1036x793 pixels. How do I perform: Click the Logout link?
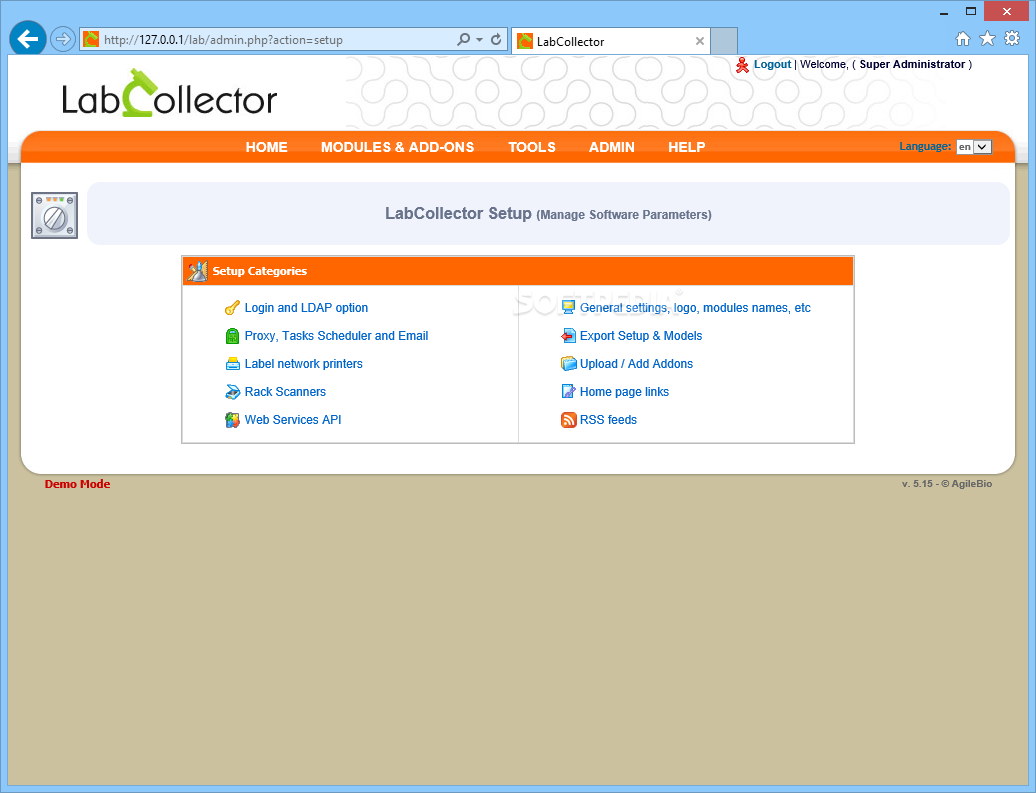click(x=772, y=64)
